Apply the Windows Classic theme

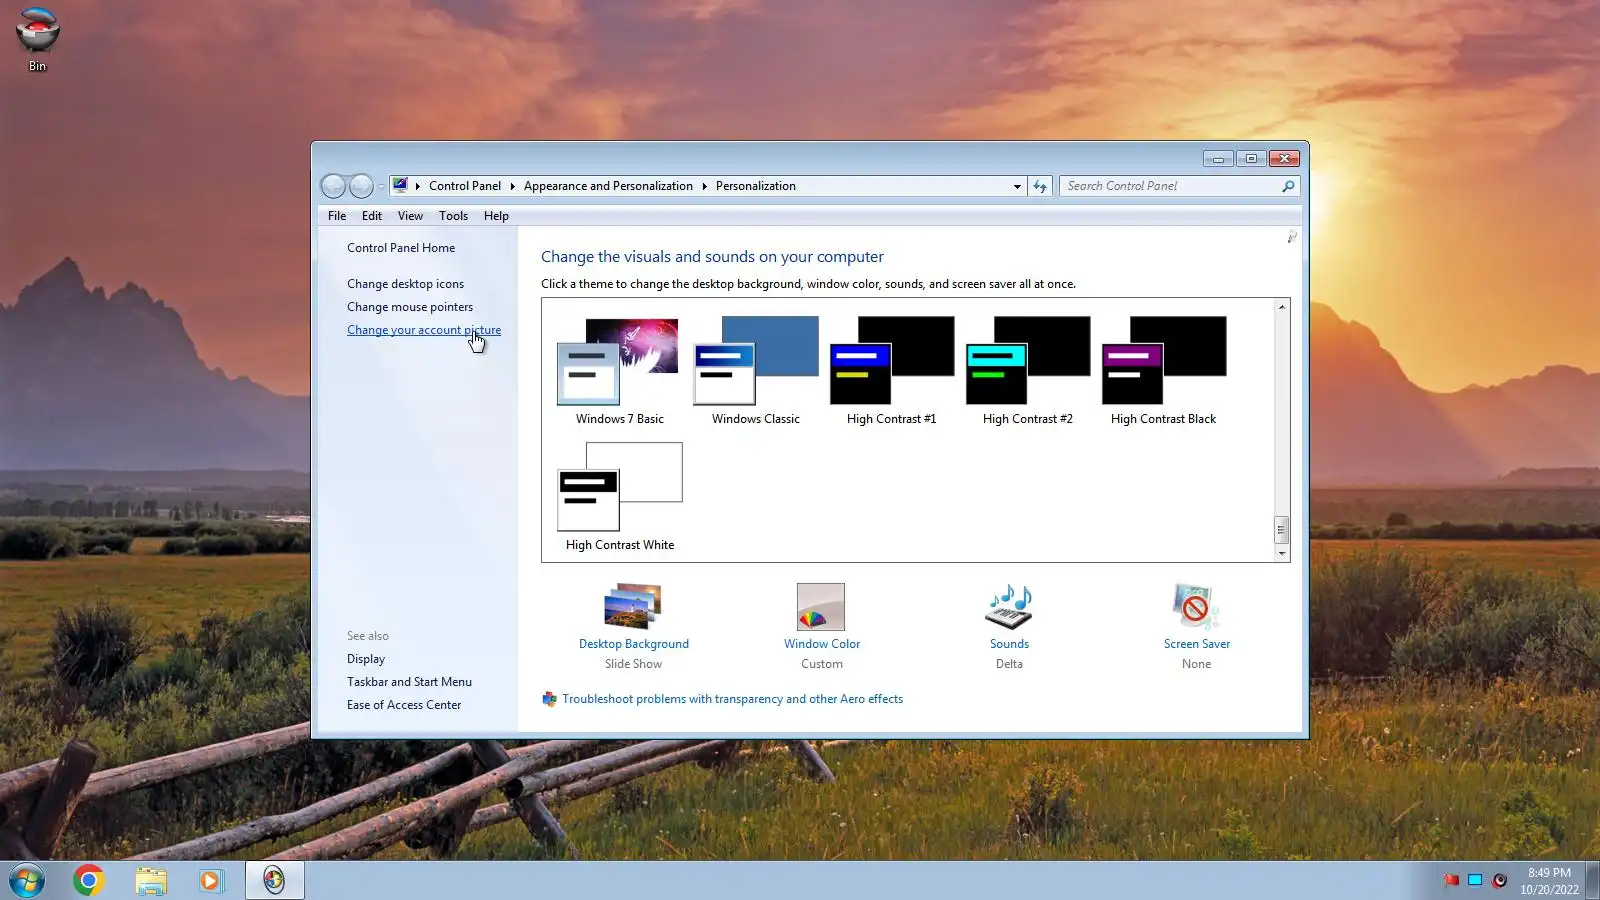click(755, 371)
